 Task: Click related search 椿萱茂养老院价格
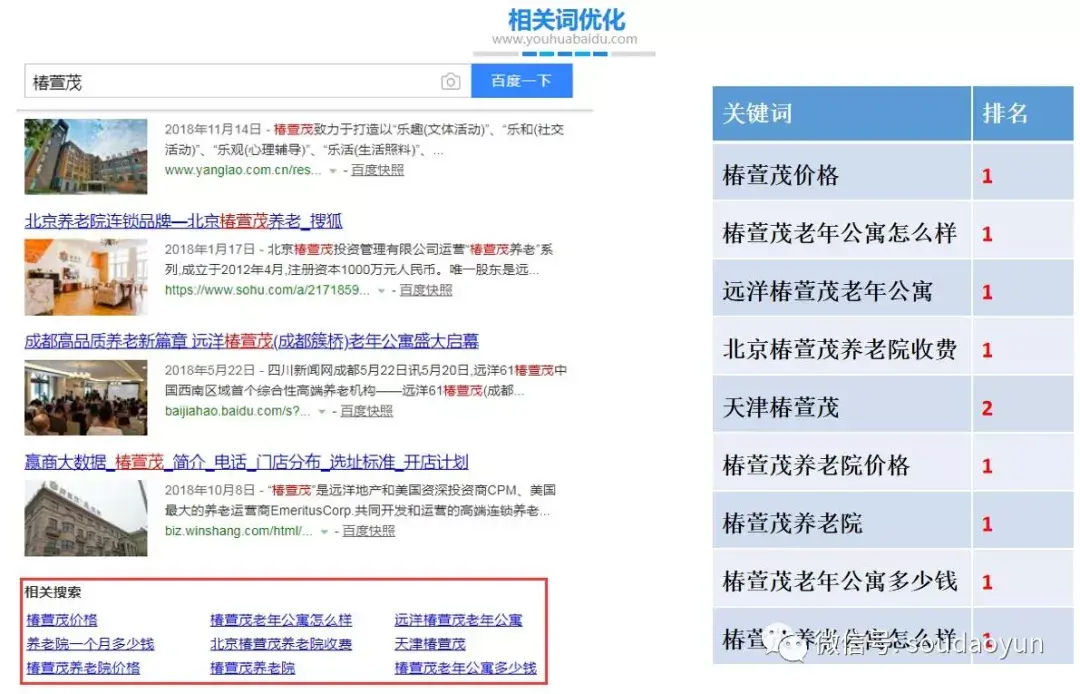tap(83, 668)
